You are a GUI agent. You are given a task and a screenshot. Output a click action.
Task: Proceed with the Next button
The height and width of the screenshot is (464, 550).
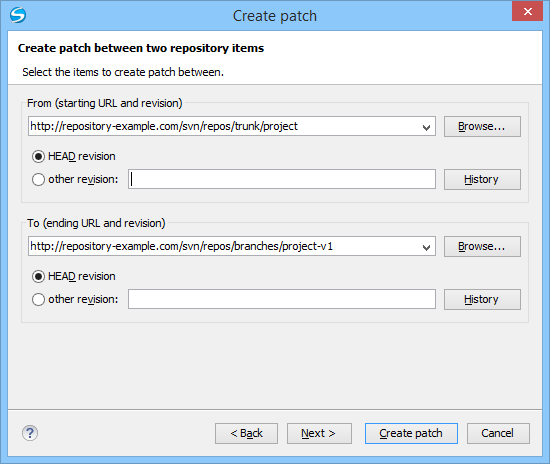pos(319,433)
